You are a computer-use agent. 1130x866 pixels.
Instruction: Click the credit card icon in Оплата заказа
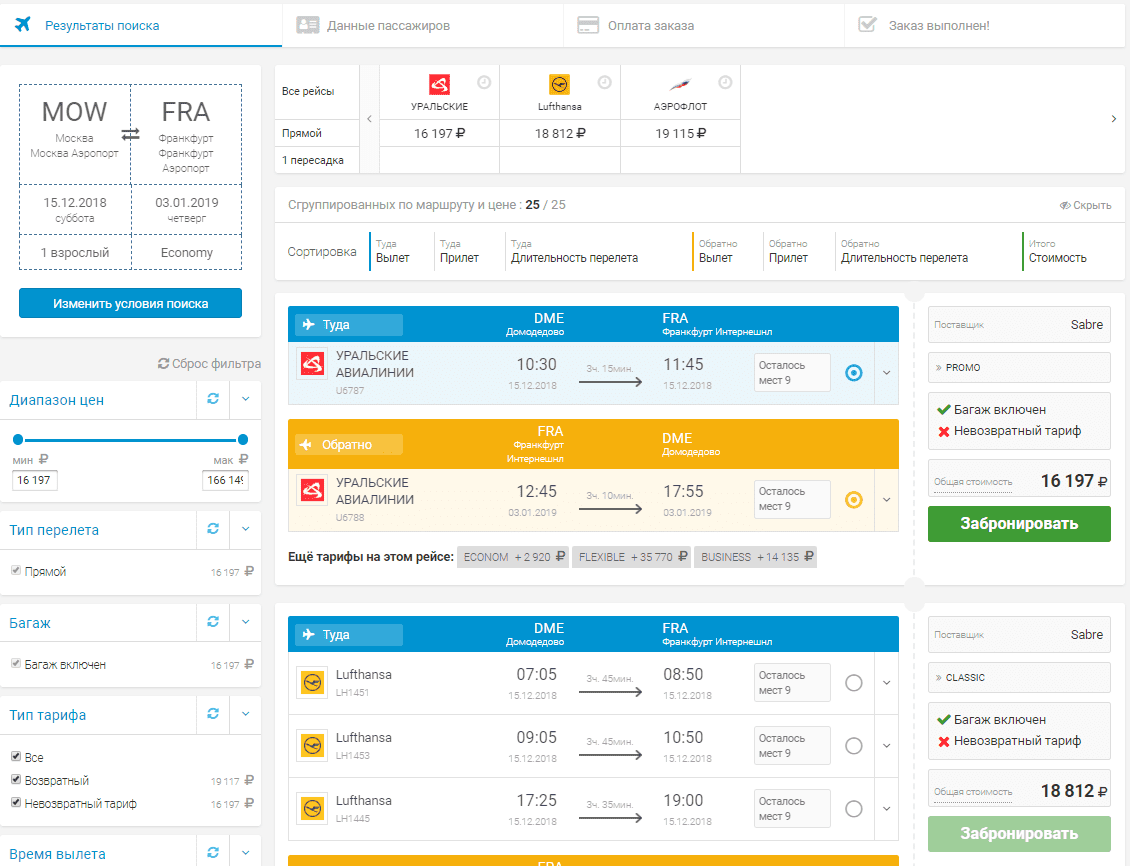click(588, 25)
